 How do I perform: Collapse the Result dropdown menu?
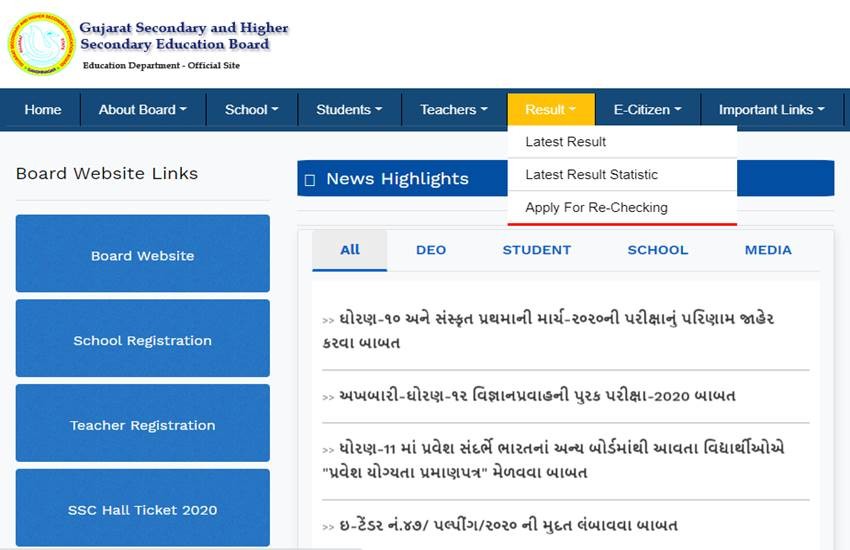click(x=550, y=110)
